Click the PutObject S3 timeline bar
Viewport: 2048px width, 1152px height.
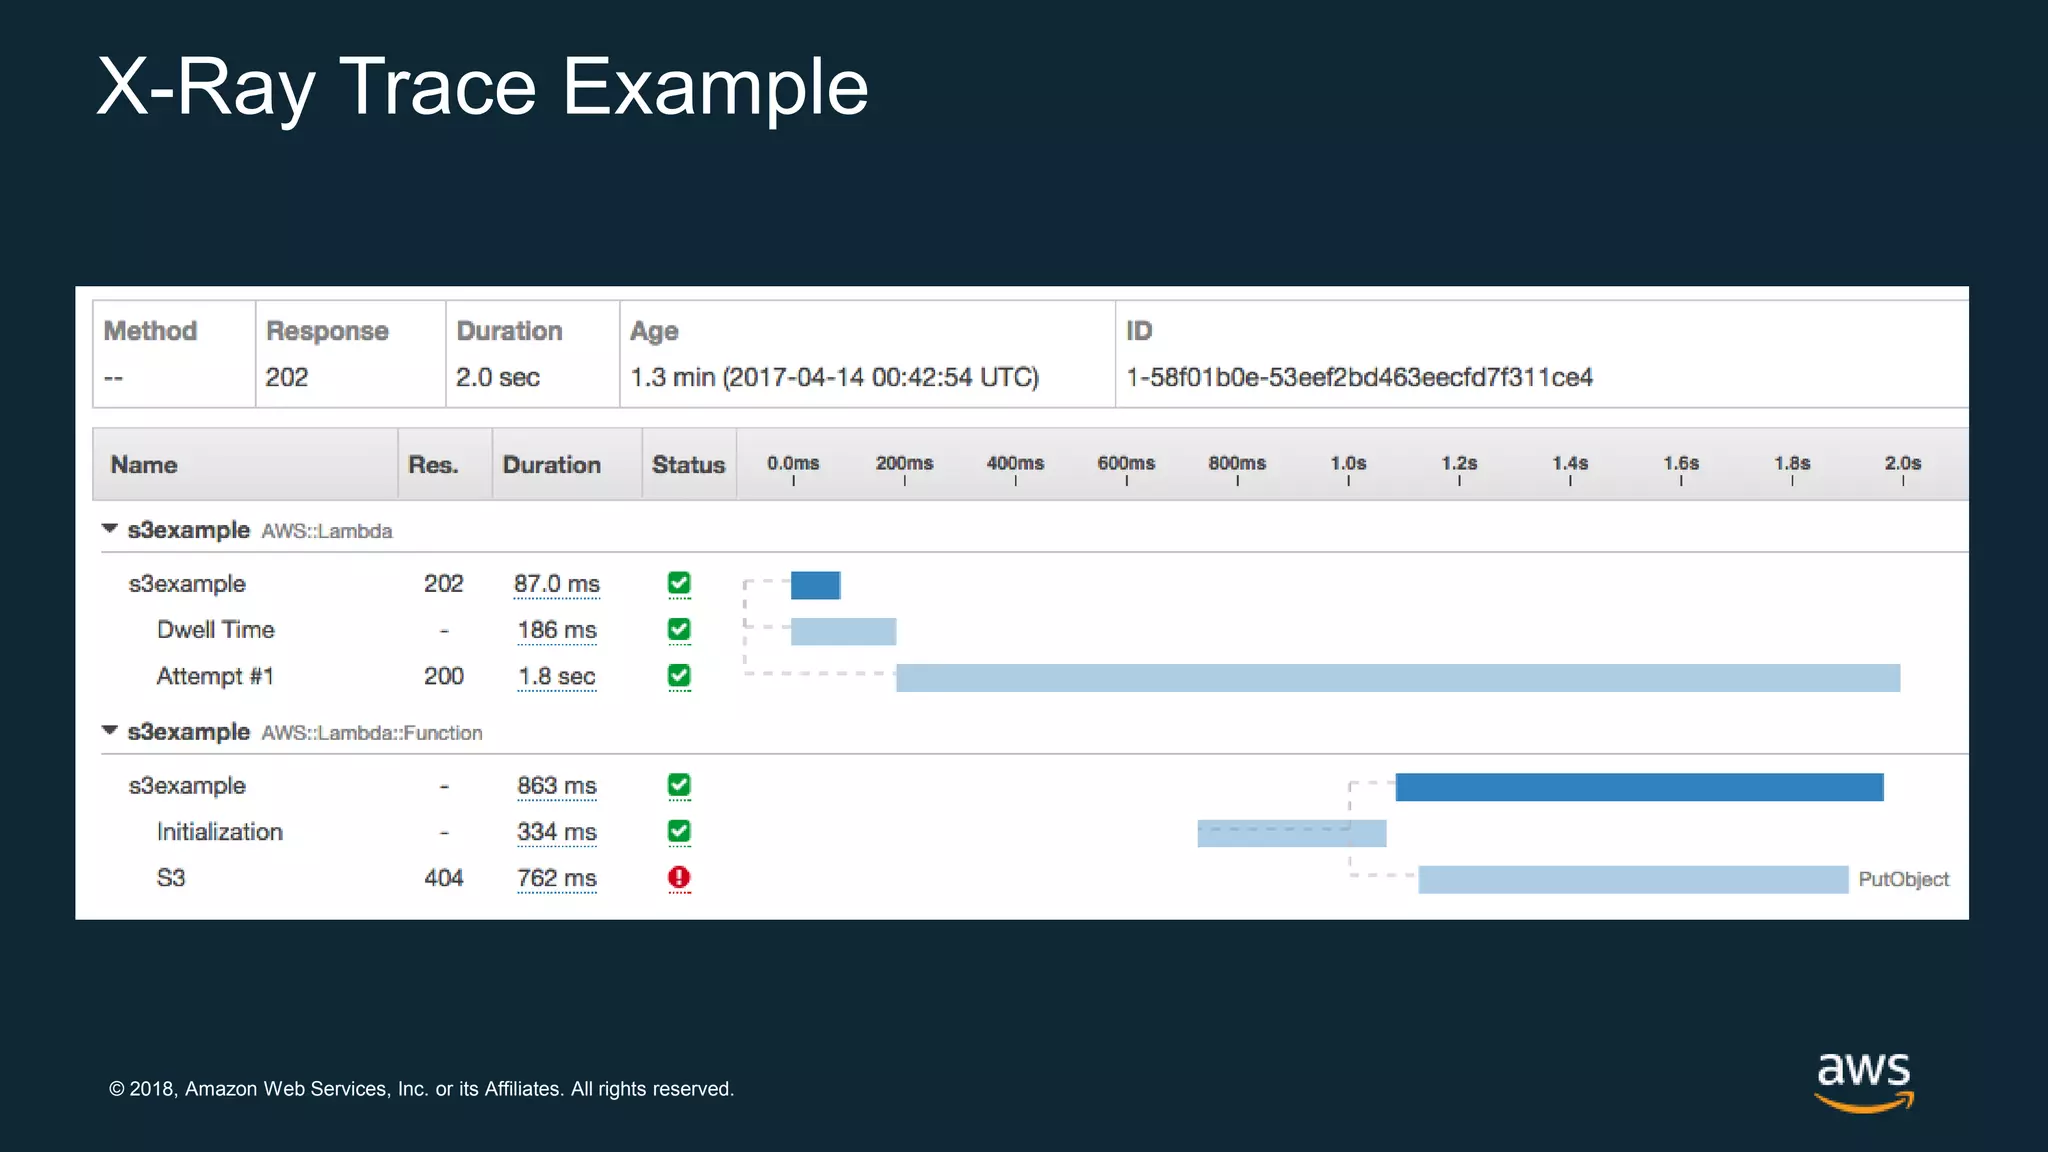tap(1632, 880)
